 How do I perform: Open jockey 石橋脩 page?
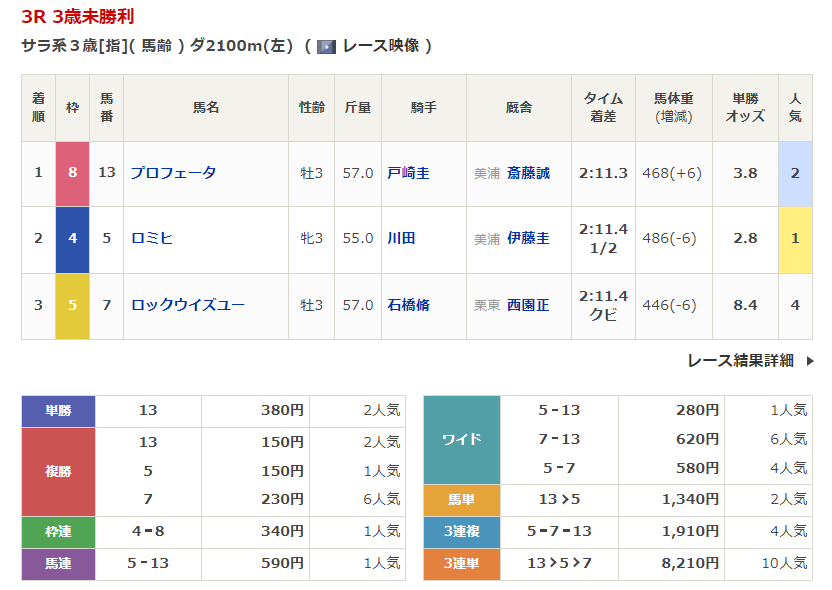[x=408, y=304]
